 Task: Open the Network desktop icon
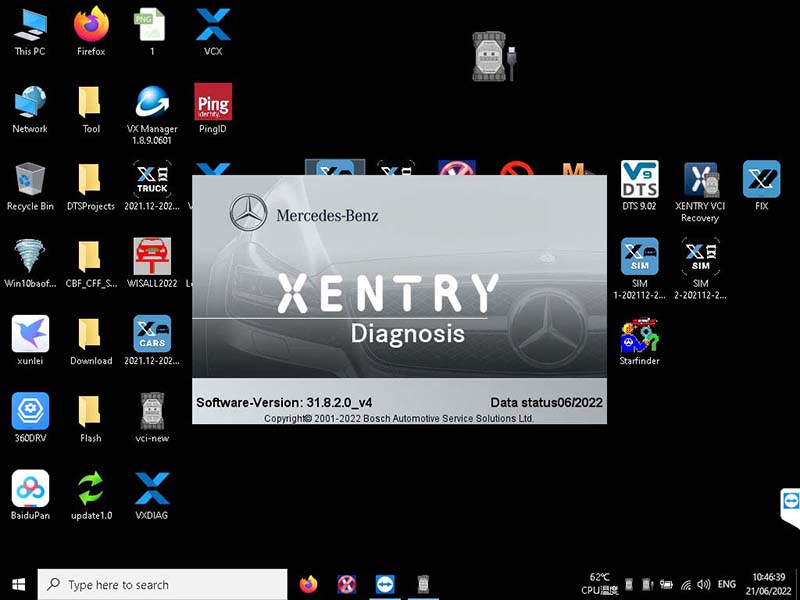coord(30,109)
